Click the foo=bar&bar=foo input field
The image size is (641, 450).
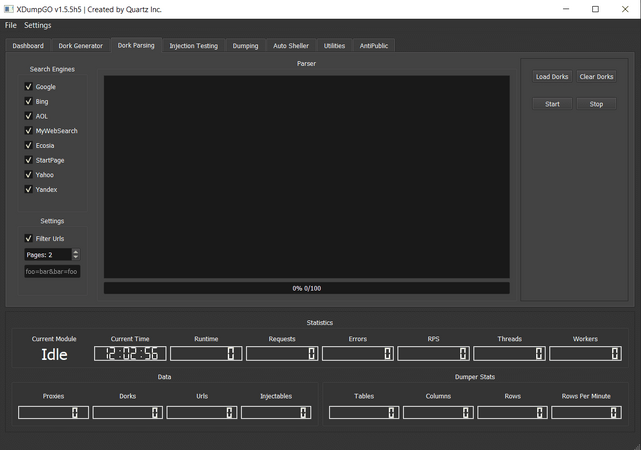coord(52,271)
